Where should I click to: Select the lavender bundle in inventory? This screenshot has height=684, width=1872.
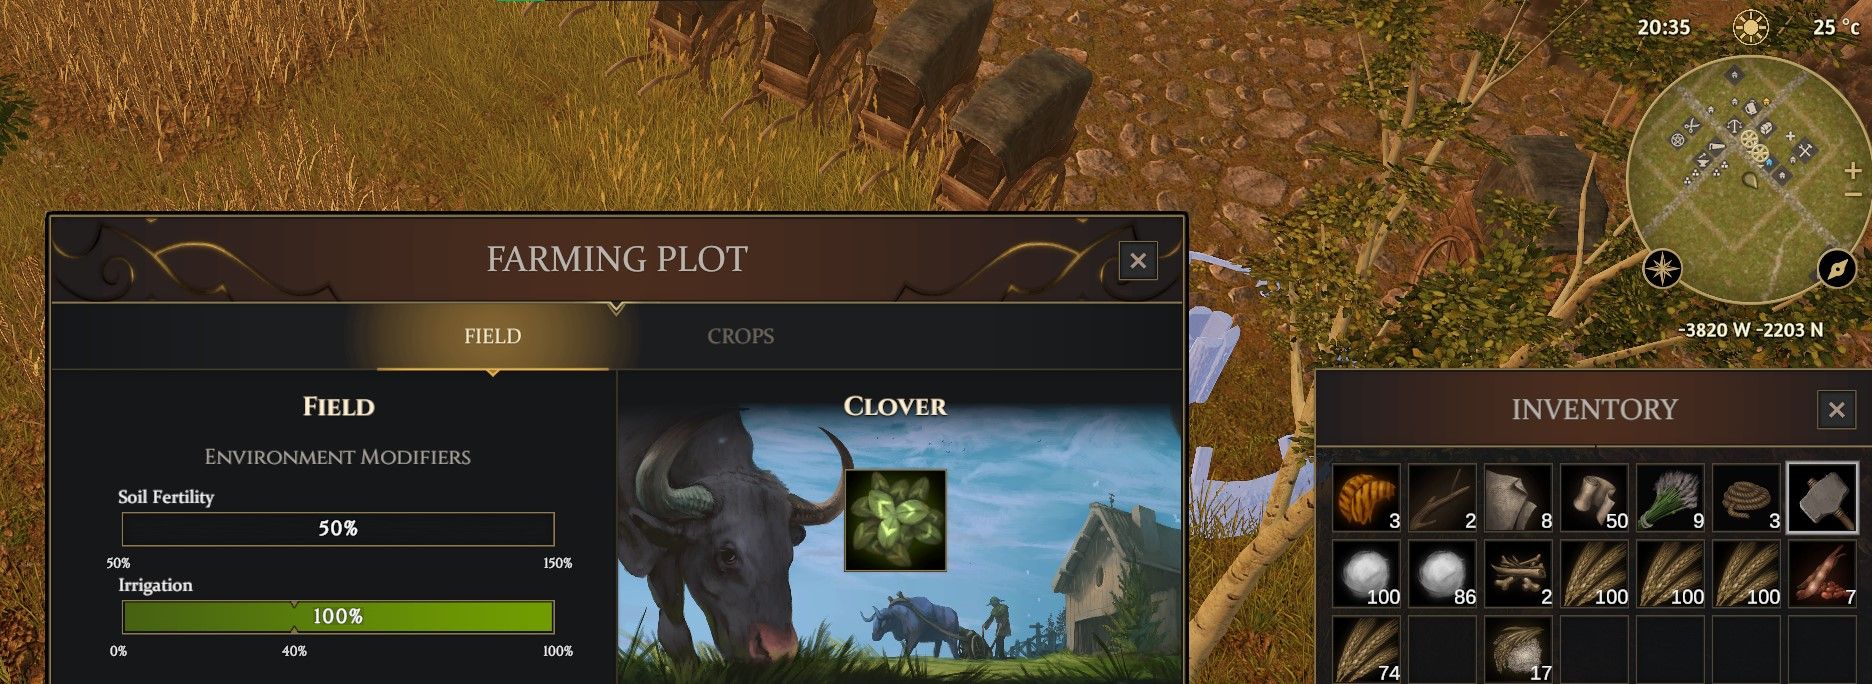click(1670, 497)
